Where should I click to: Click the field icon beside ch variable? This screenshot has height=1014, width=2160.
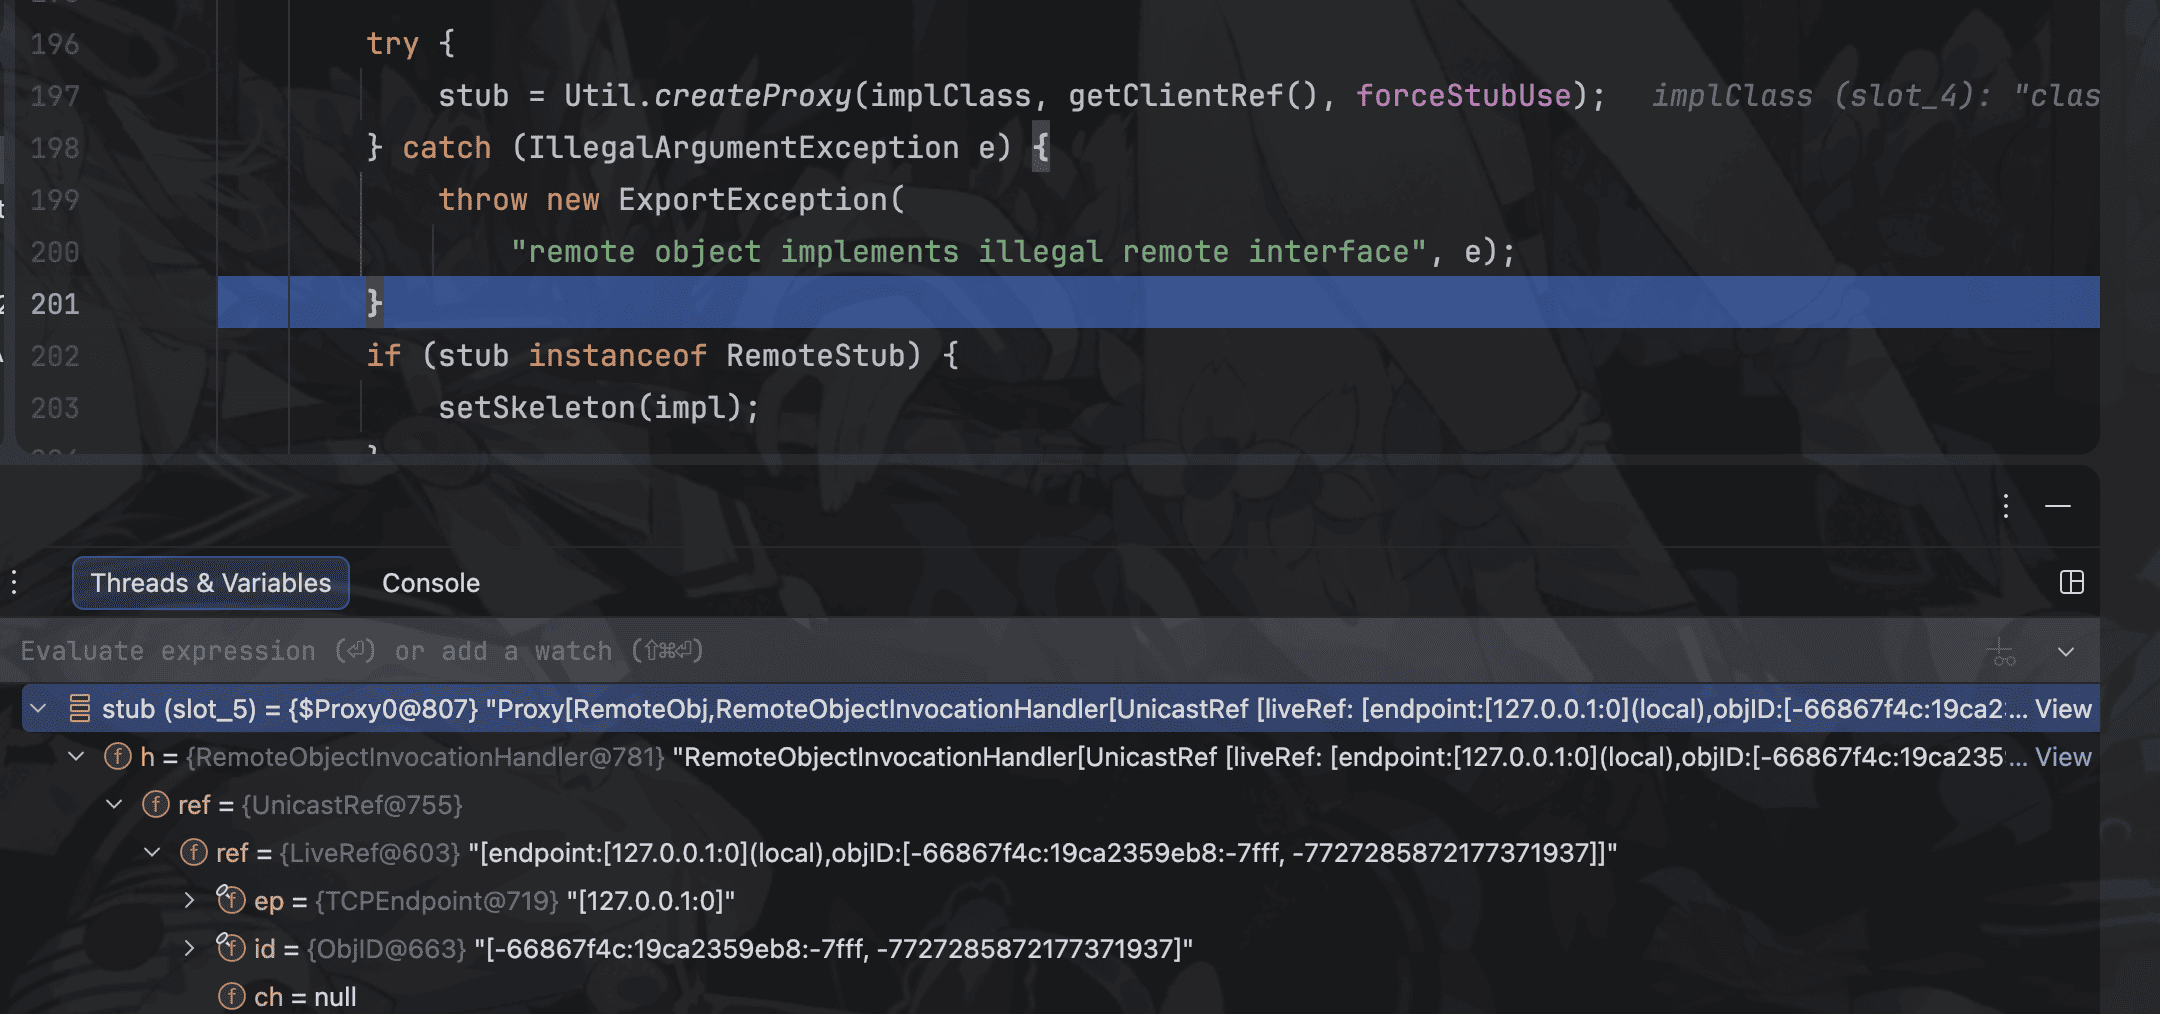(x=230, y=996)
